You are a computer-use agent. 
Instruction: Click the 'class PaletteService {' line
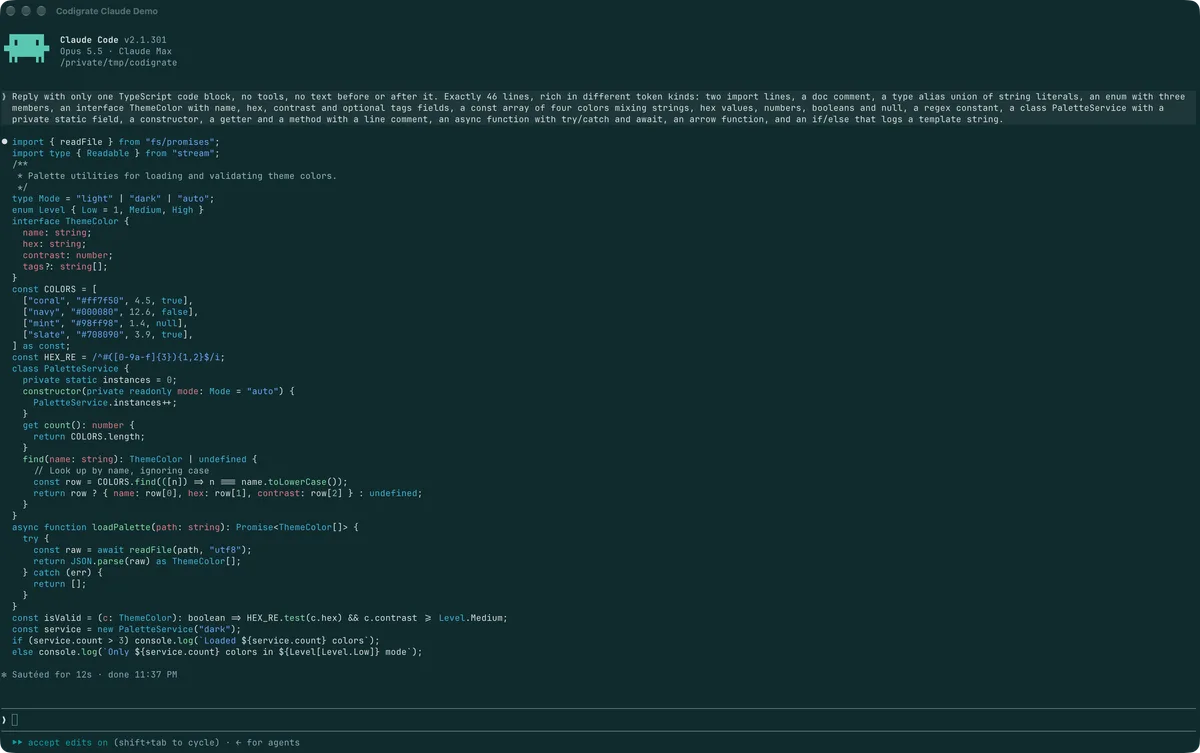(x=70, y=369)
